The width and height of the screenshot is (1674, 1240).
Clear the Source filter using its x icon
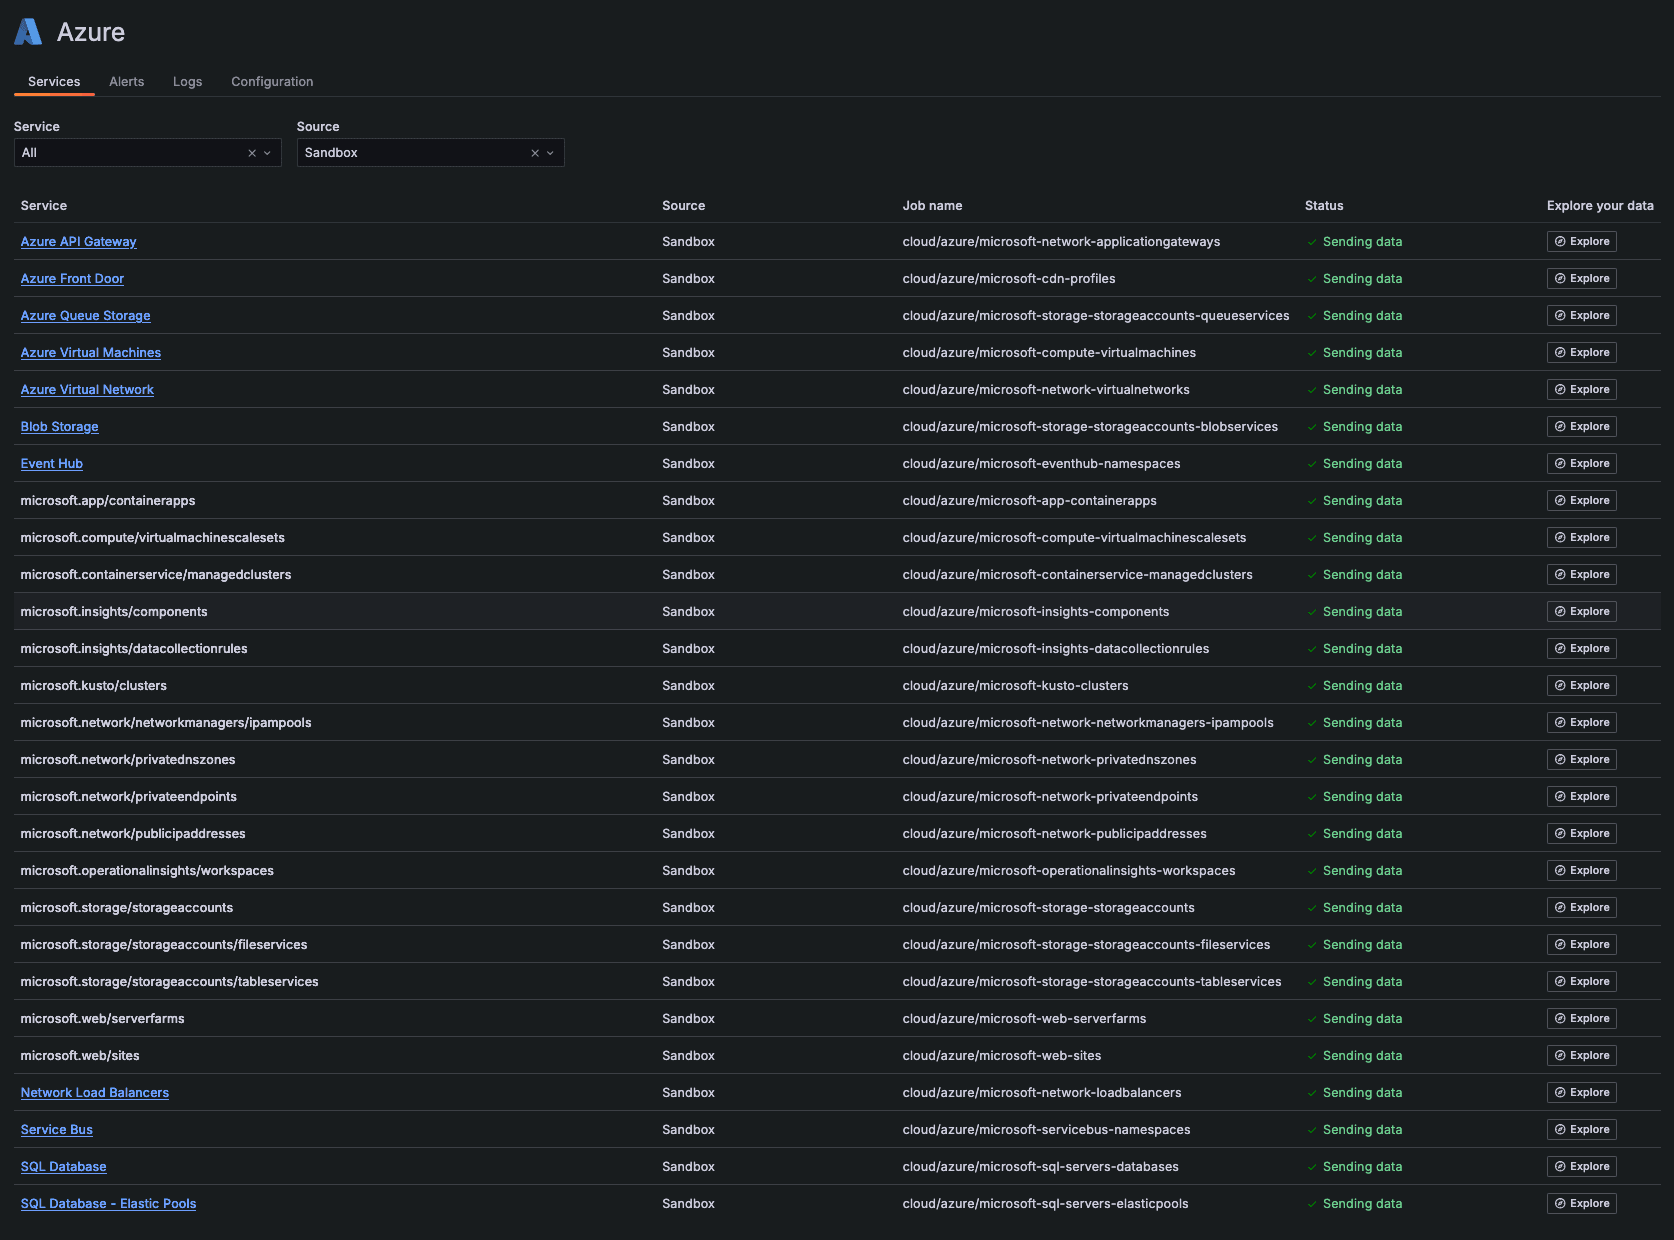pyautogui.click(x=534, y=152)
